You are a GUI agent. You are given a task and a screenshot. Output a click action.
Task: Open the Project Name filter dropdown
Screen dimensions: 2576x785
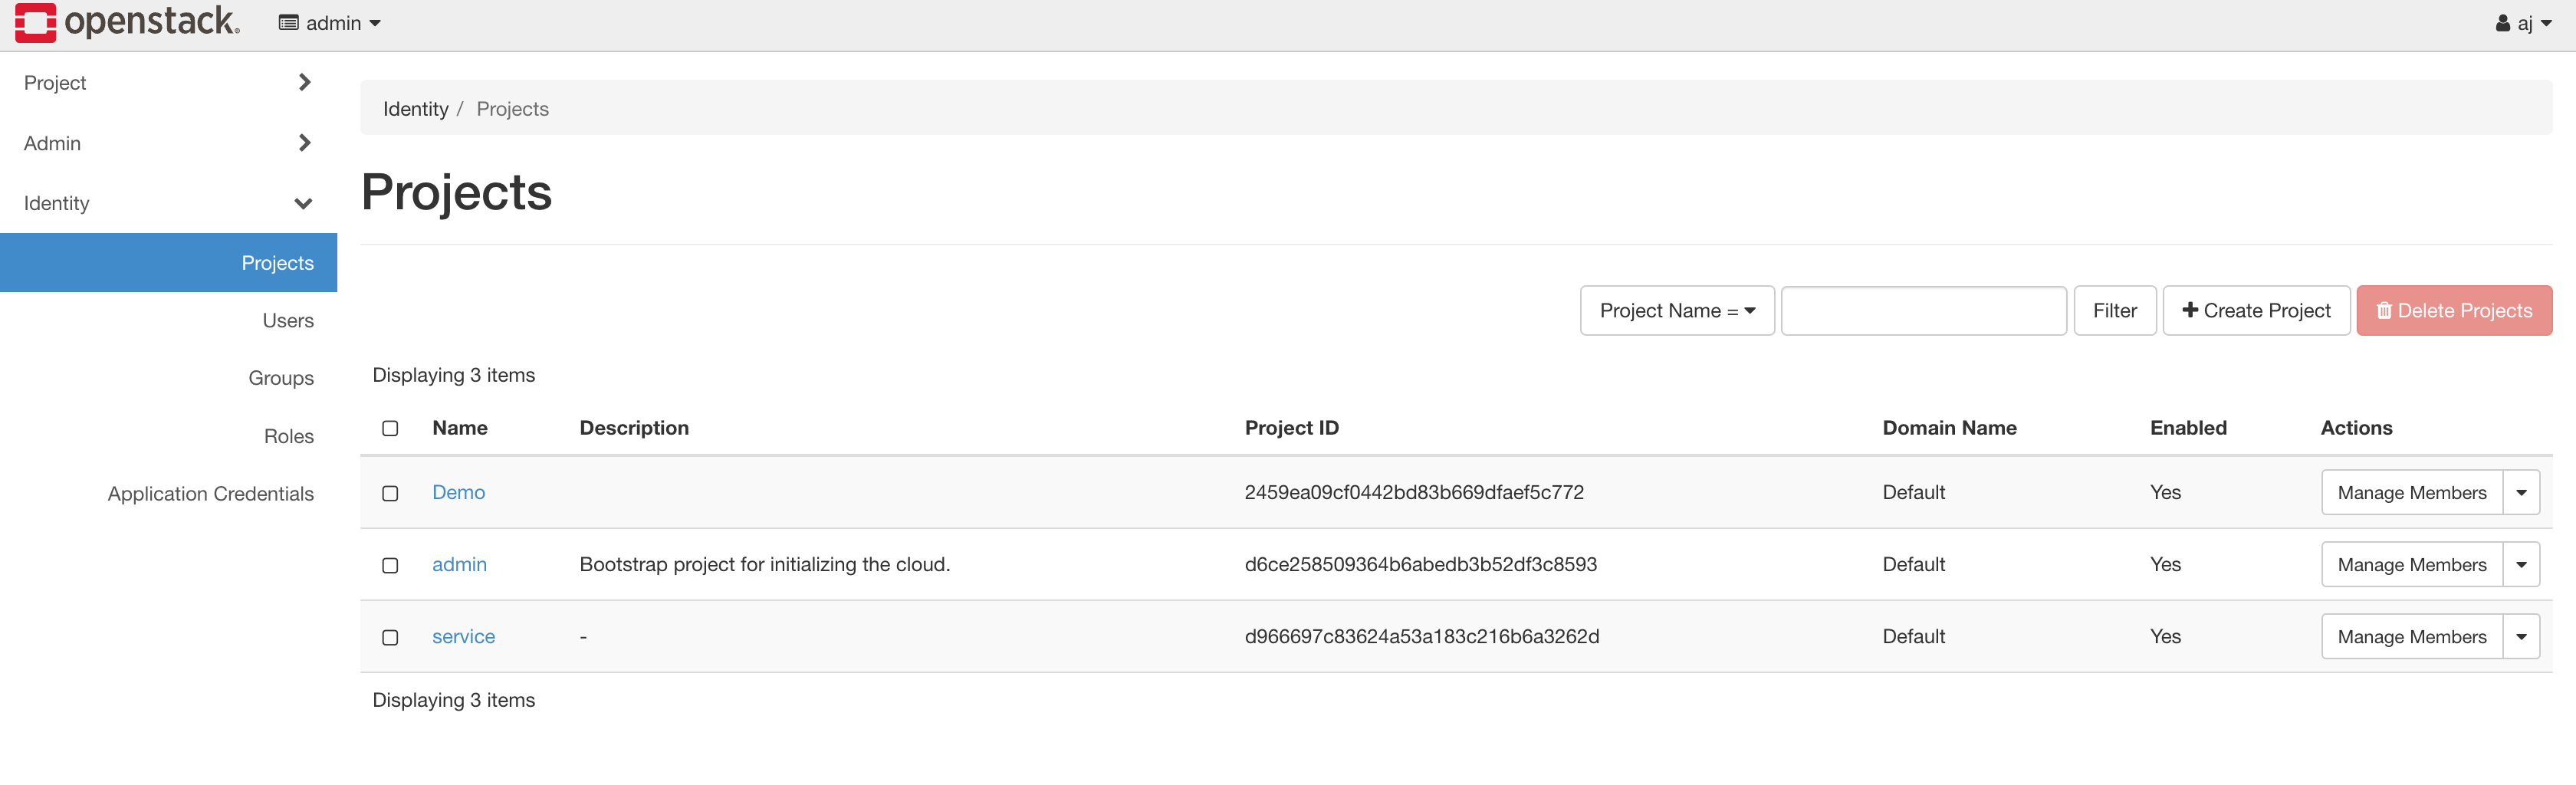tap(1676, 311)
